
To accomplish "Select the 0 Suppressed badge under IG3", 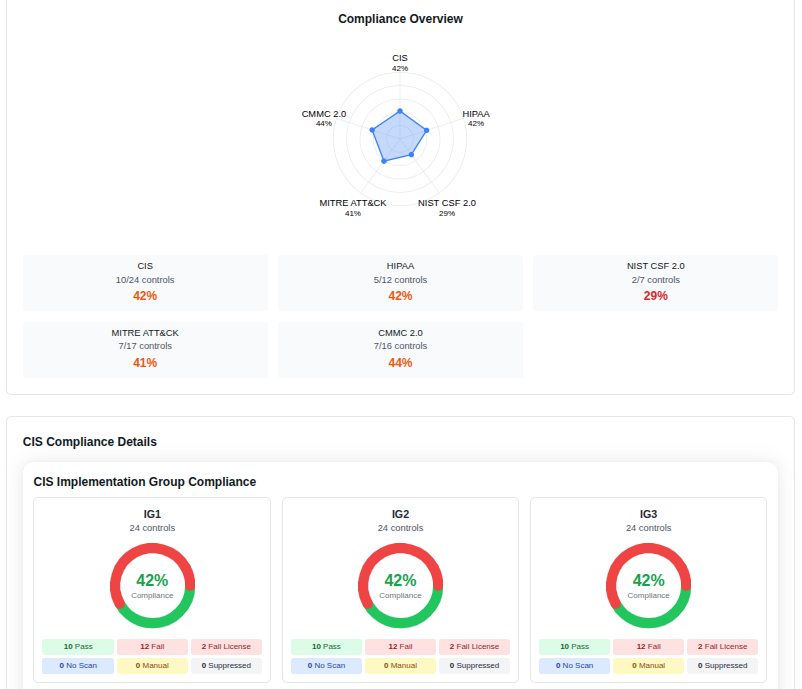I will point(722,665).
